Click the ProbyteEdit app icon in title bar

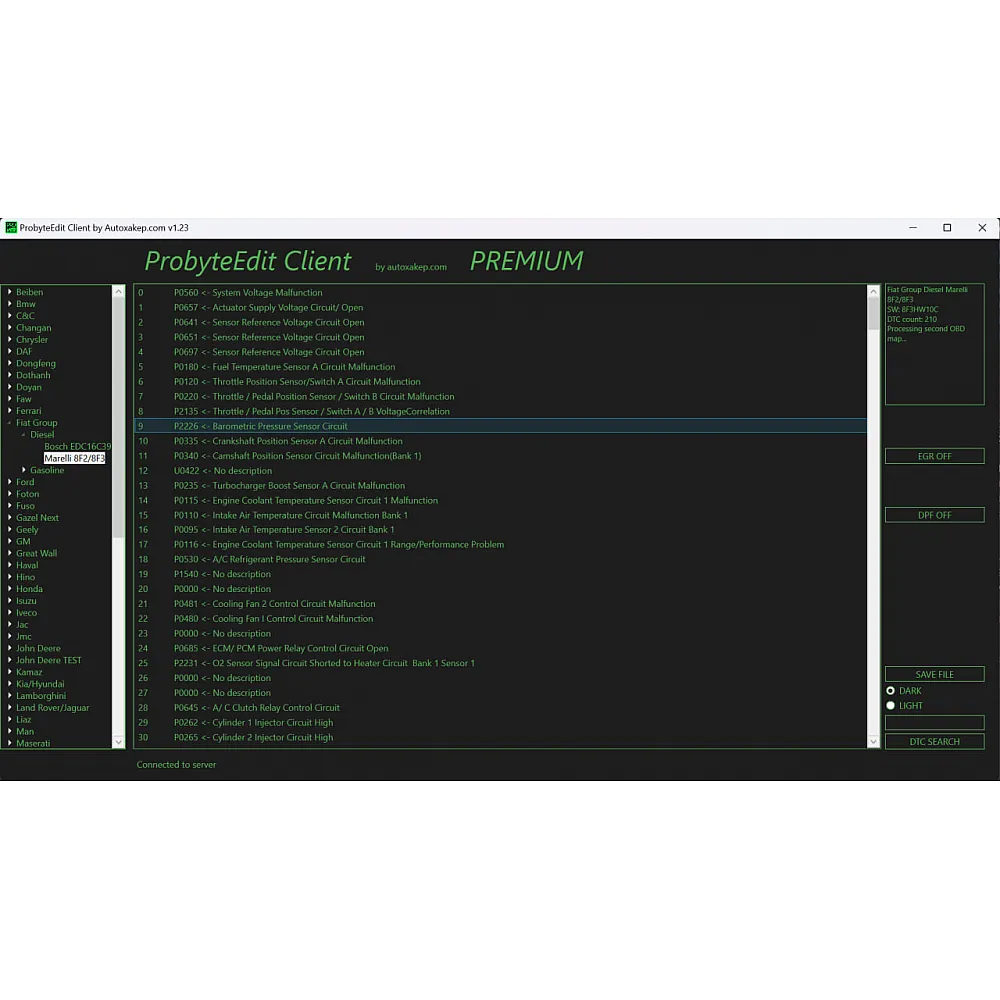[x=11, y=228]
